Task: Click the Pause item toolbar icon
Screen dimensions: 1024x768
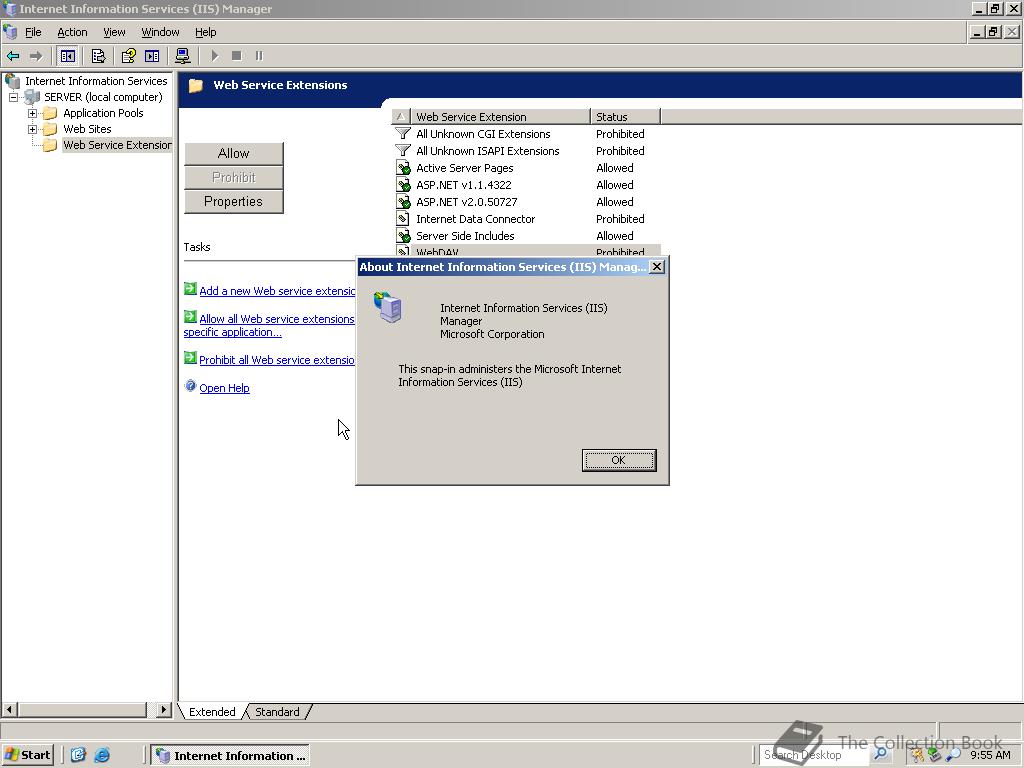Action: [259, 56]
